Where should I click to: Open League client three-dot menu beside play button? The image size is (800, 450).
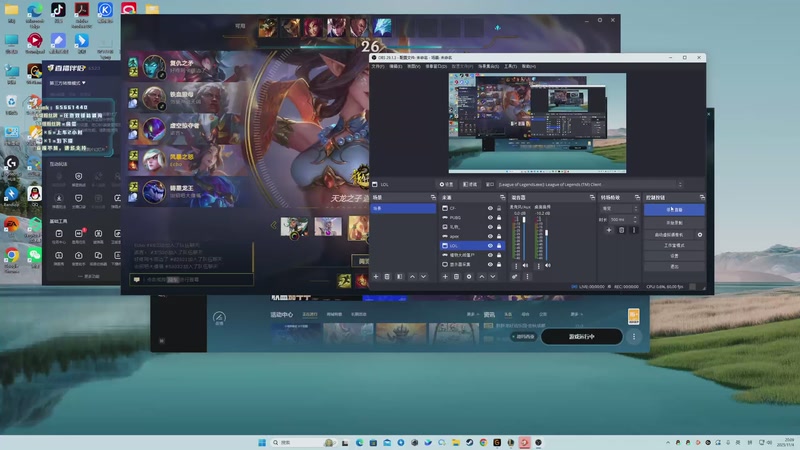tap(634, 337)
